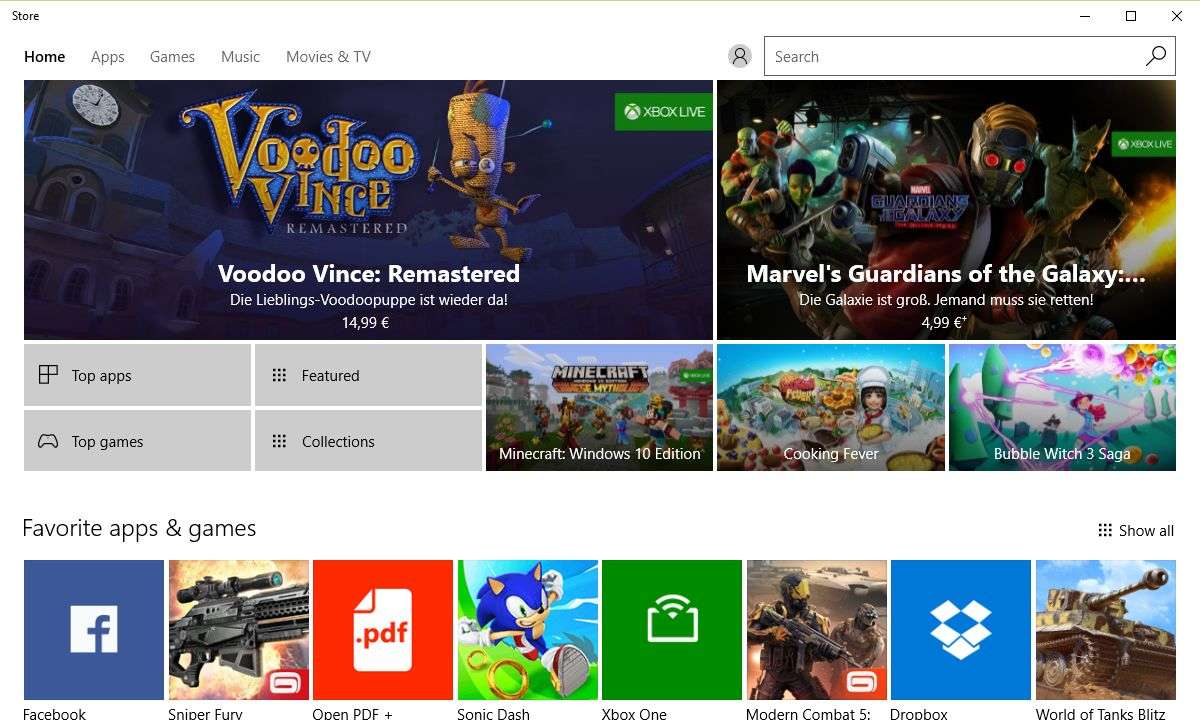The image size is (1200, 720).
Task: Click the magnifying glass search icon
Action: tap(1155, 56)
